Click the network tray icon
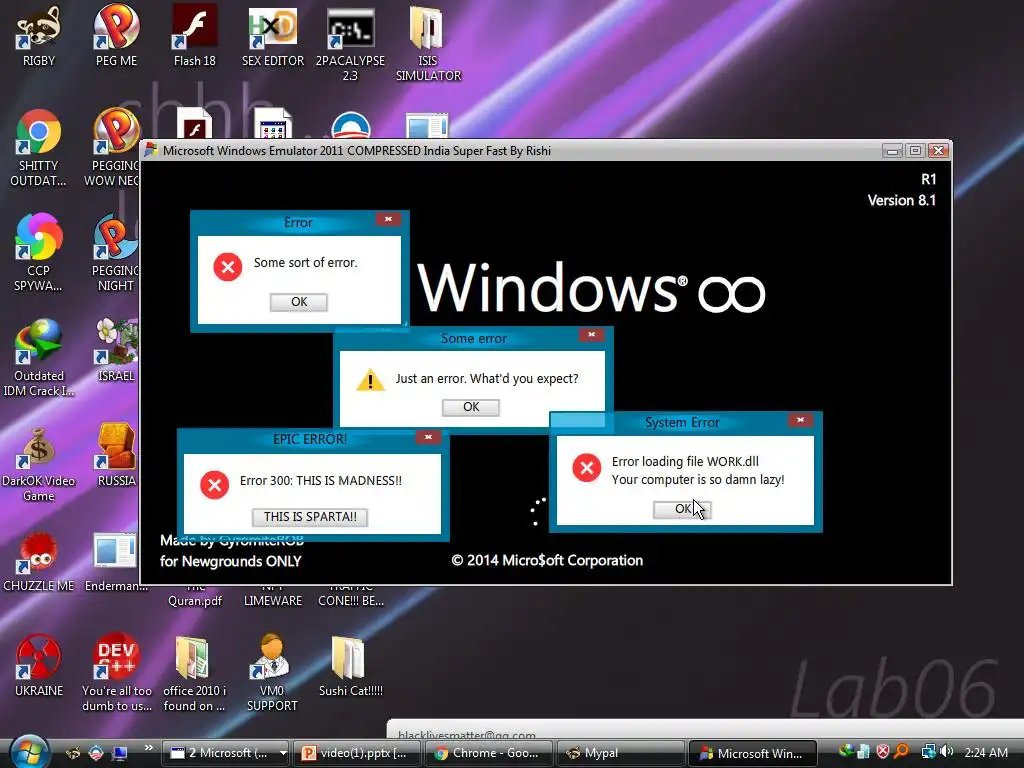Viewport: 1024px width, 768px height. point(928,752)
